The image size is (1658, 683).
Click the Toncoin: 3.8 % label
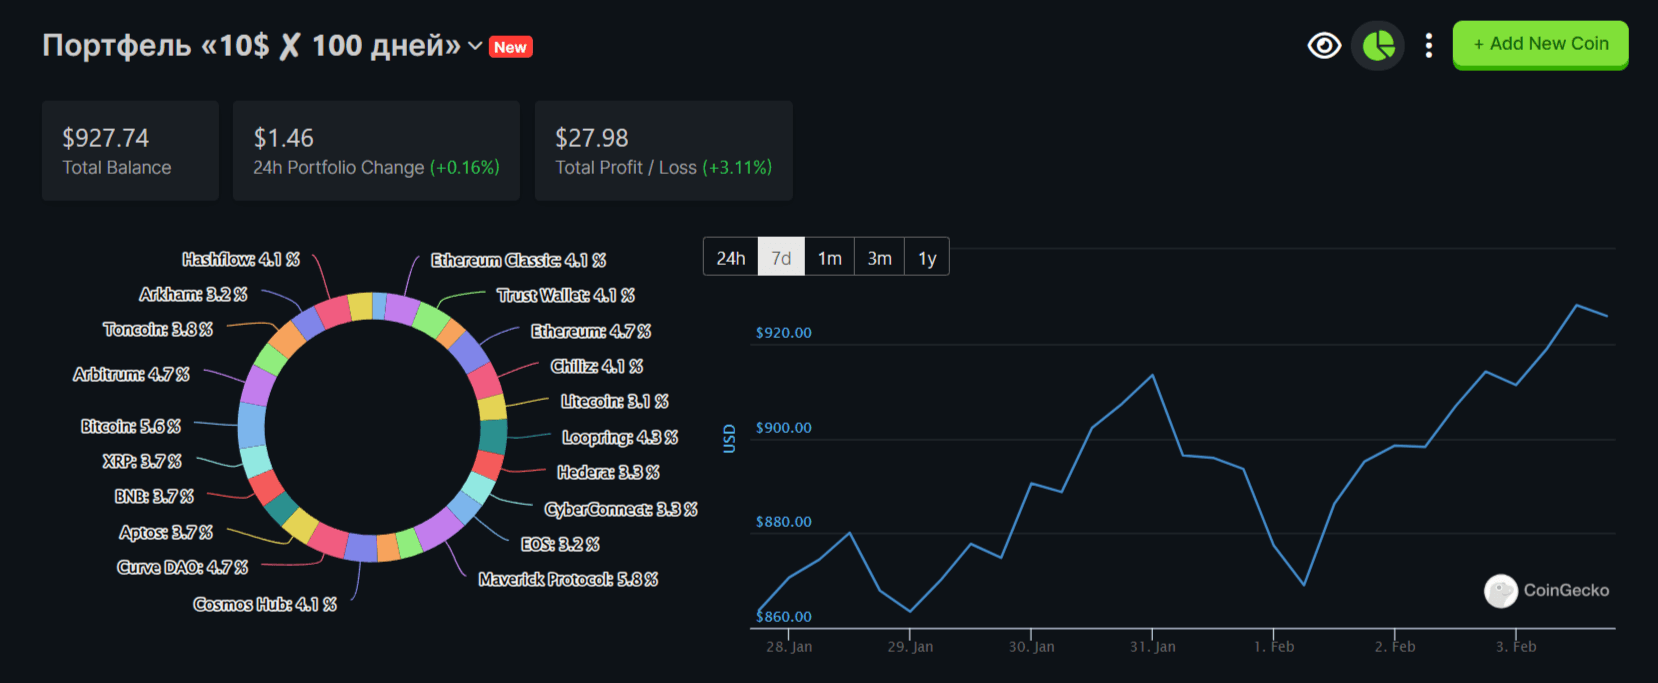point(158,329)
